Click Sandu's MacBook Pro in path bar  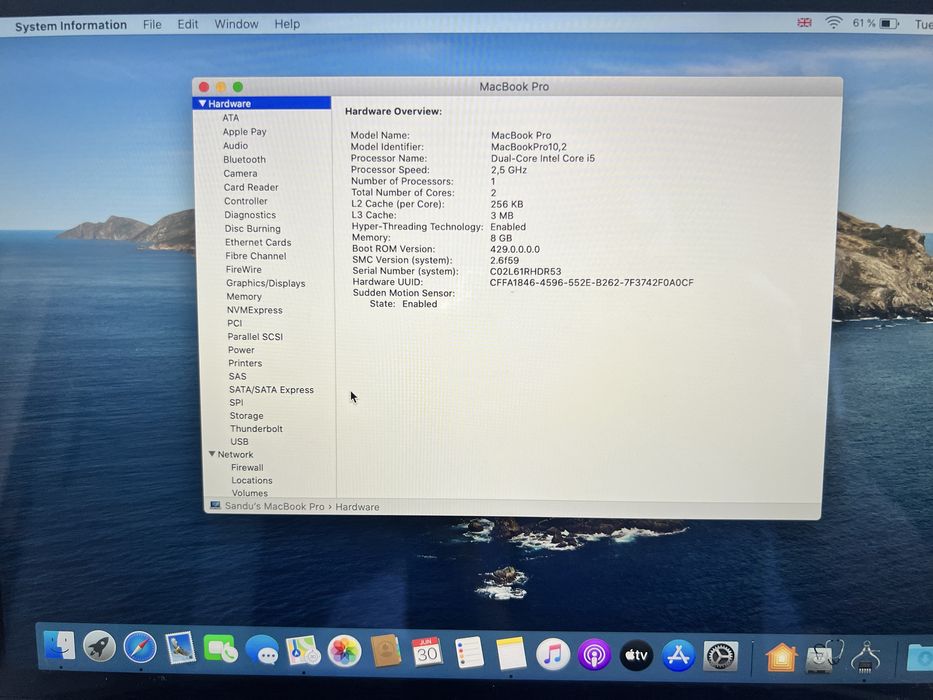click(275, 507)
